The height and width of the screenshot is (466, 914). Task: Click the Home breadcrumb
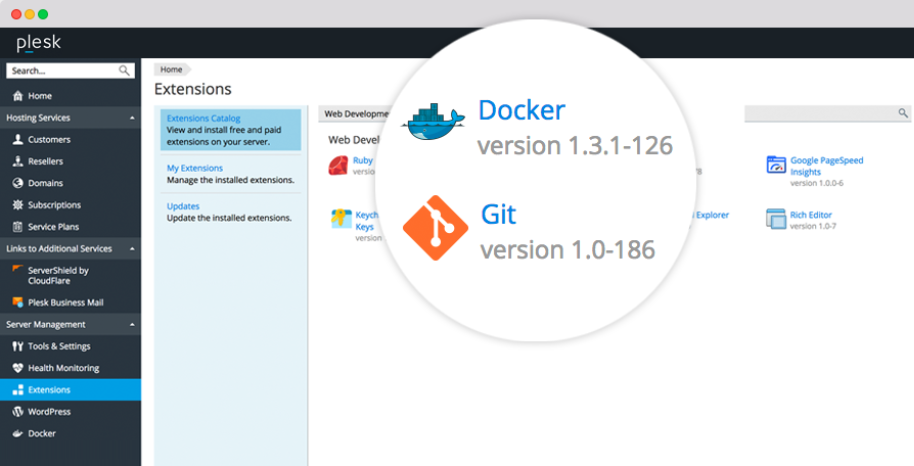(x=172, y=69)
